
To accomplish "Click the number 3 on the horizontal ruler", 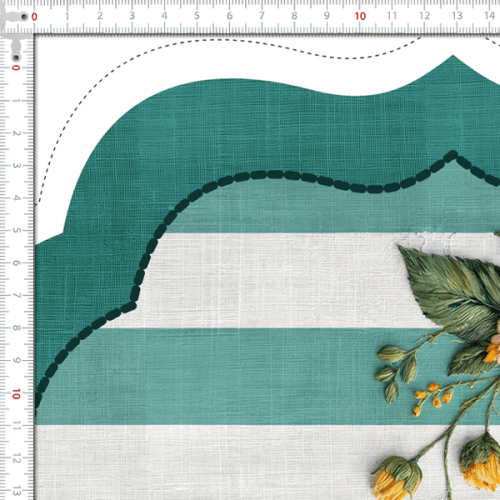I will click(x=132, y=16).
